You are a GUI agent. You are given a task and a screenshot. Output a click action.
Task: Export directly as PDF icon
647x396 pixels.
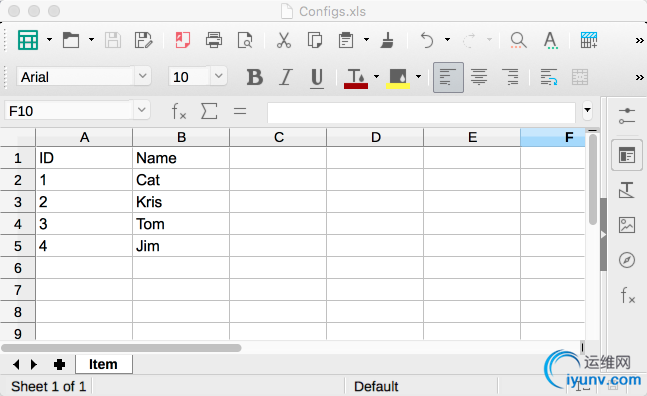pyautogui.click(x=182, y=40)
